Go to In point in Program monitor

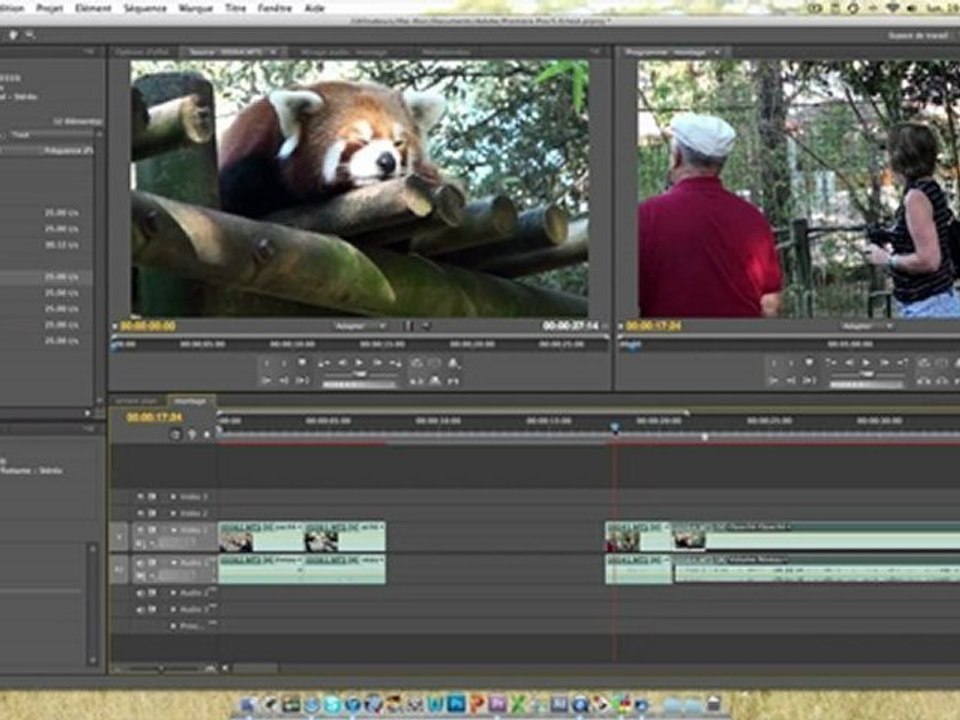[x=773, y=380]
